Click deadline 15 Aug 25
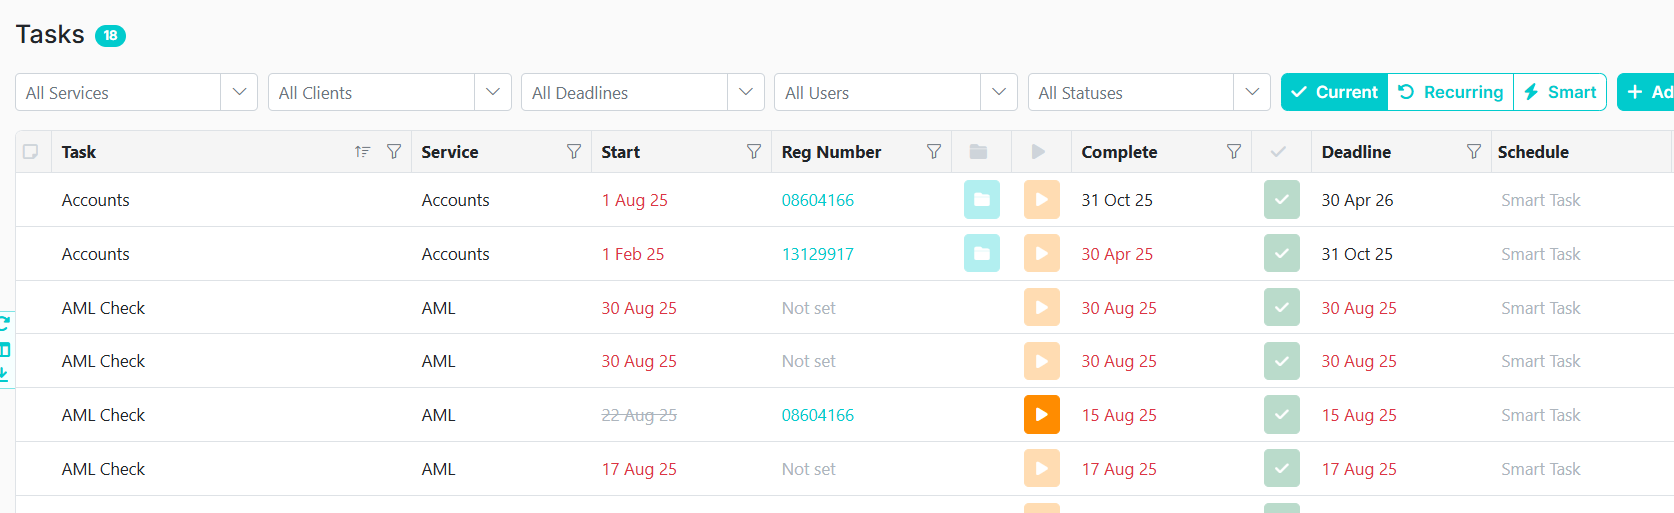 point(1359,415)
